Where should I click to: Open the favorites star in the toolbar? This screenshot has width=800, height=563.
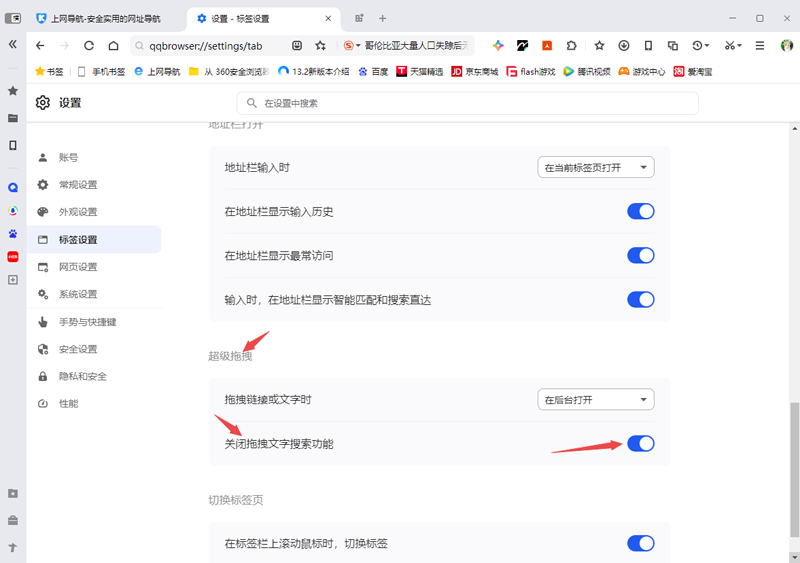(599, 46)
